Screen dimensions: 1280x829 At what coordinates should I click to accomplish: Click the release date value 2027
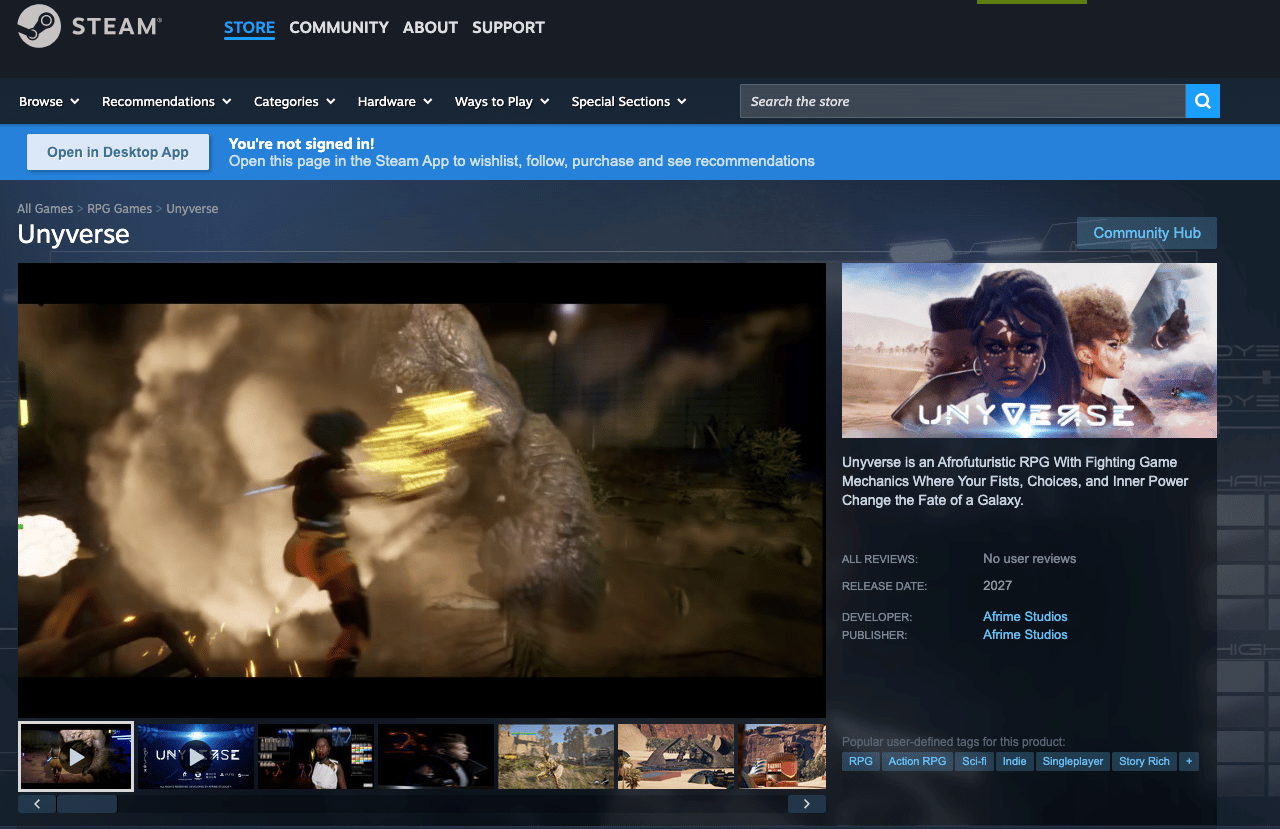click(x=997, y=585)
